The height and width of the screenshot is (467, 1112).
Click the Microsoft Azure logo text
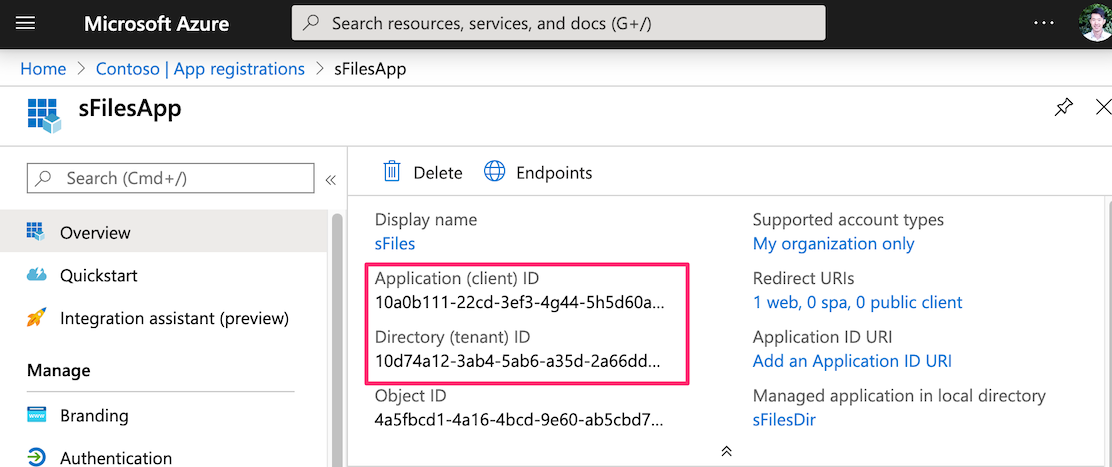pyautogui.click(x=156, y=23)
